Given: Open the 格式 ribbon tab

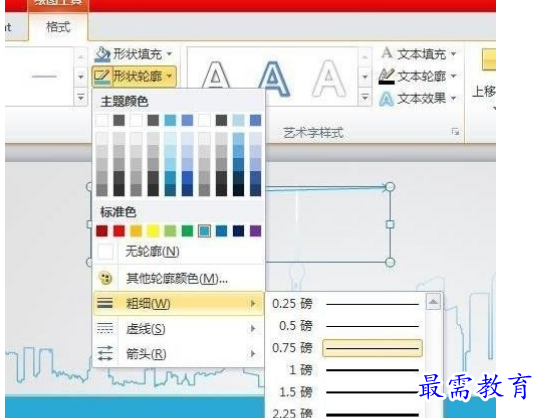Looking at the screenshot, I should [x=58, y=27].
